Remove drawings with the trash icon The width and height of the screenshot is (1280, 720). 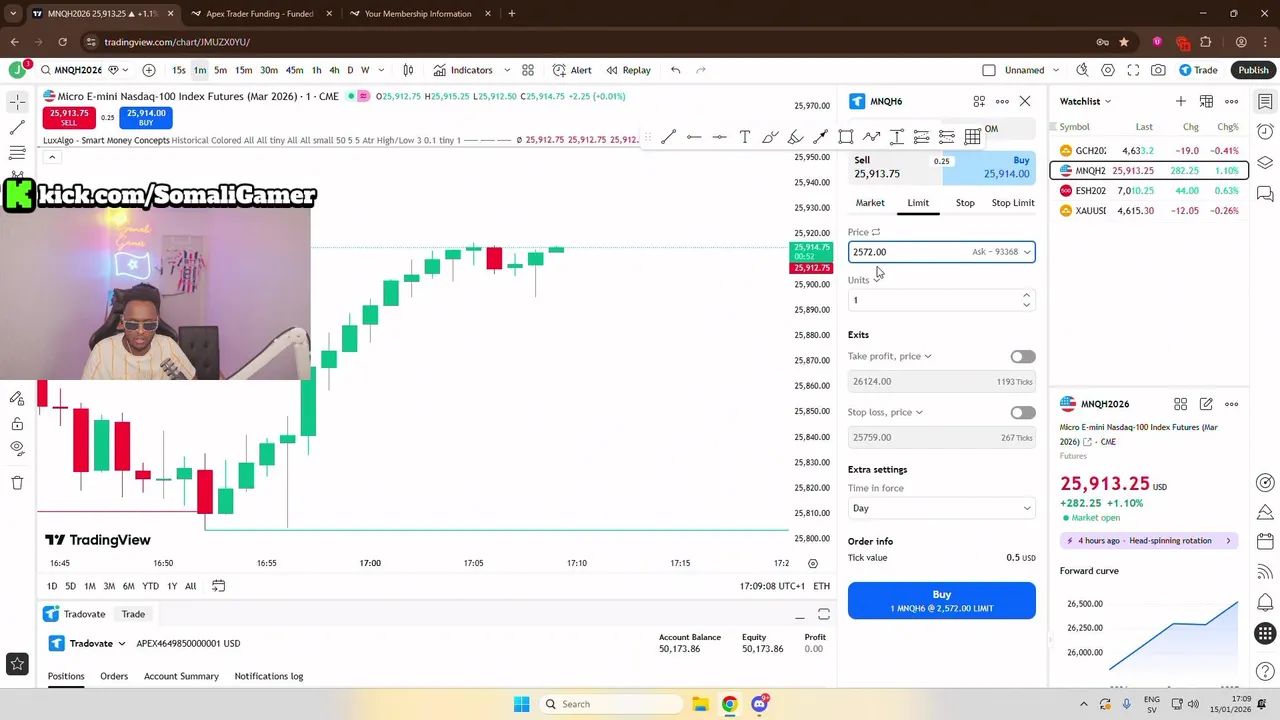[17, 483]
